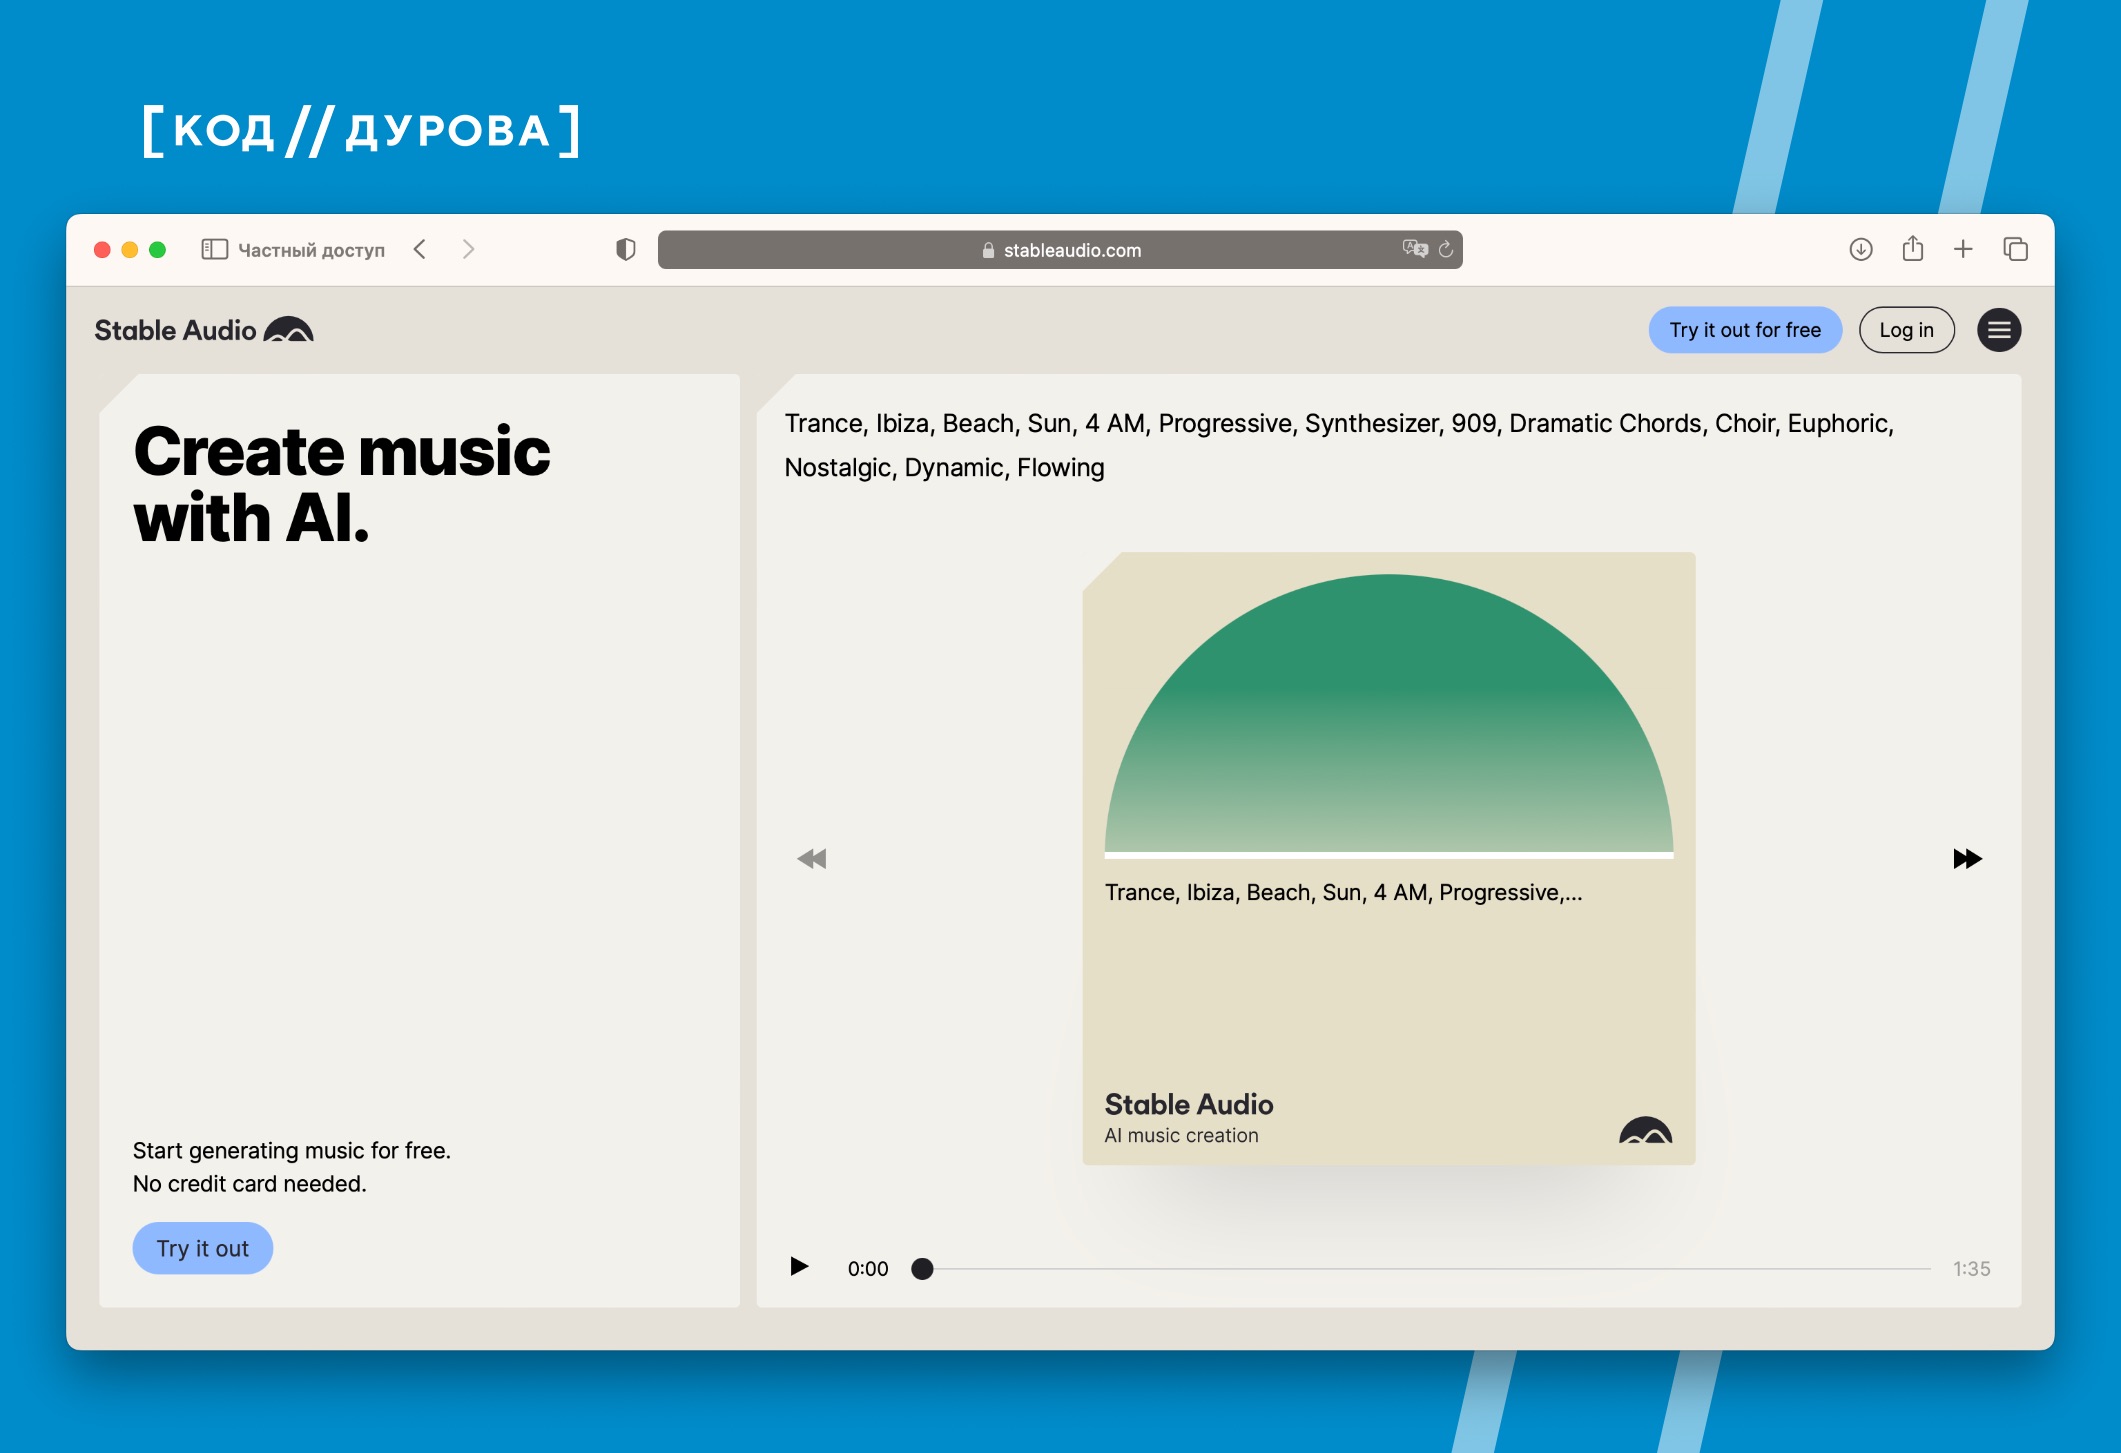The width and height of the screenshot is (2121, 1453).
Task: Click the truncated track title on the card
Action: [1343, 892]
